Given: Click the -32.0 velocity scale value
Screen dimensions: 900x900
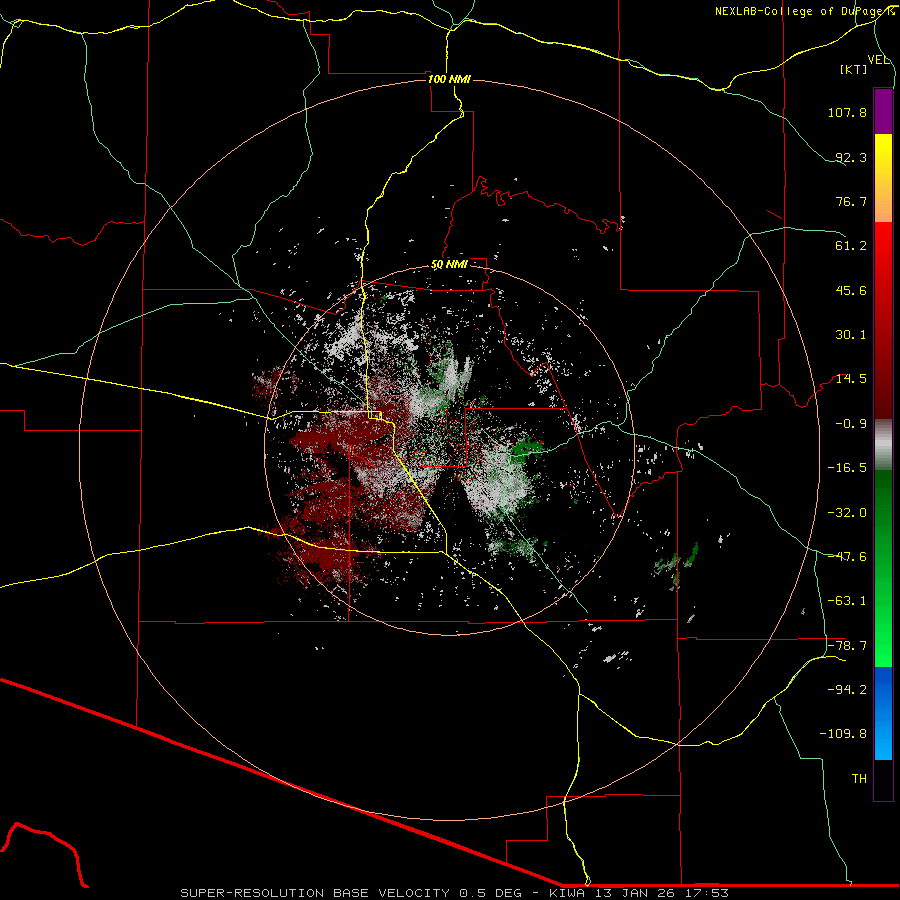Looking at the screenshot, I should [x=847, y=513].
